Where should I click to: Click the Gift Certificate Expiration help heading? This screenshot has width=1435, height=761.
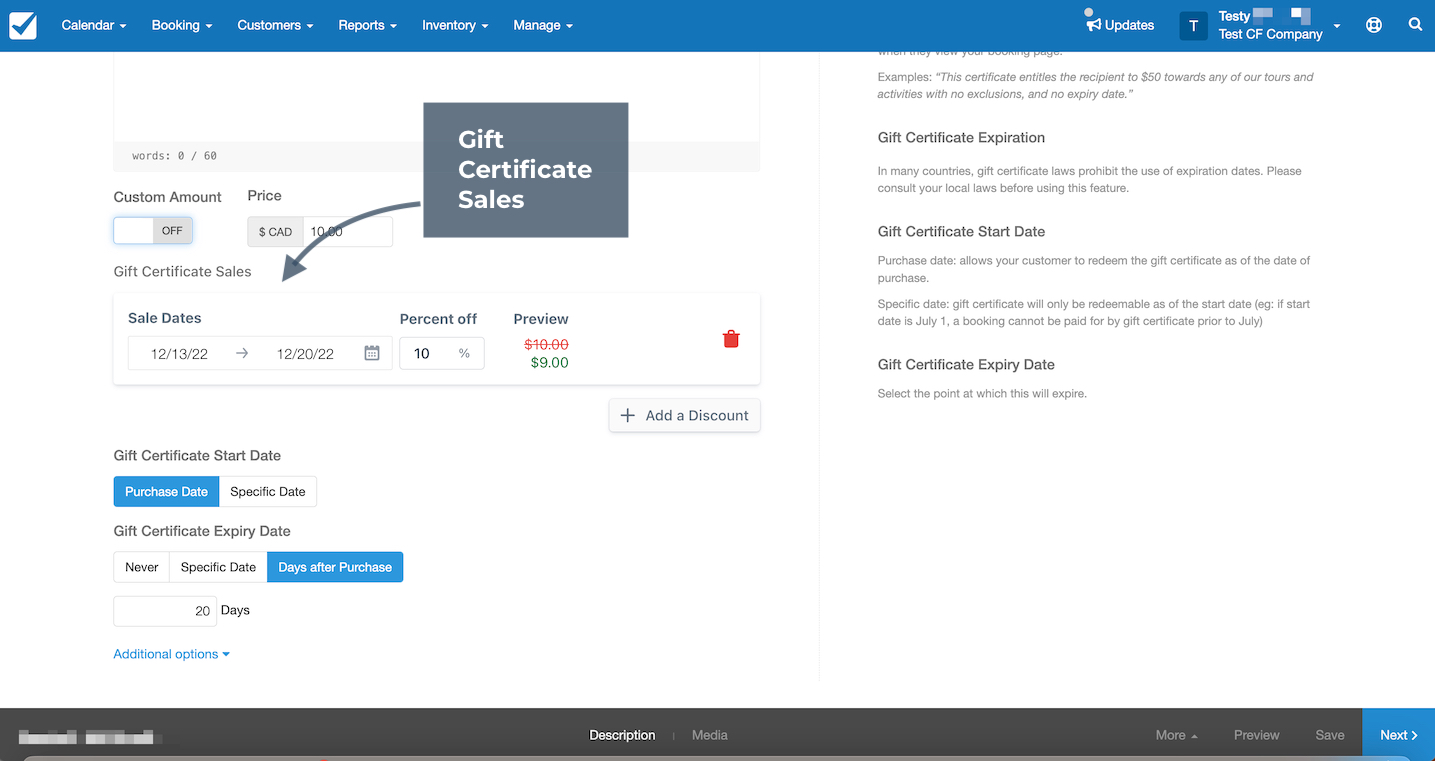point(961,138)
